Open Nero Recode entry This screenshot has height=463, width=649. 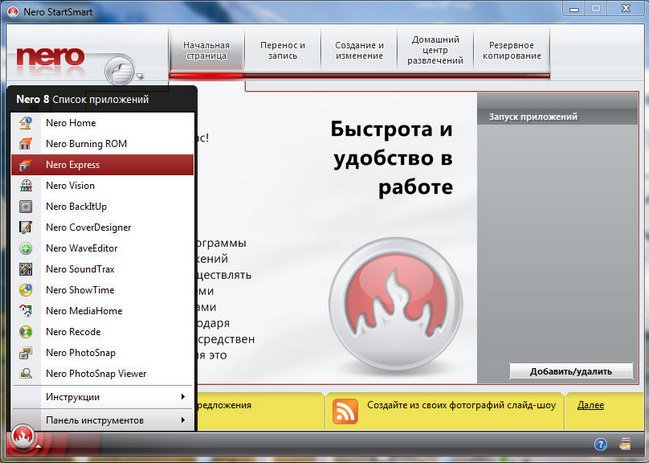[103, 332]
